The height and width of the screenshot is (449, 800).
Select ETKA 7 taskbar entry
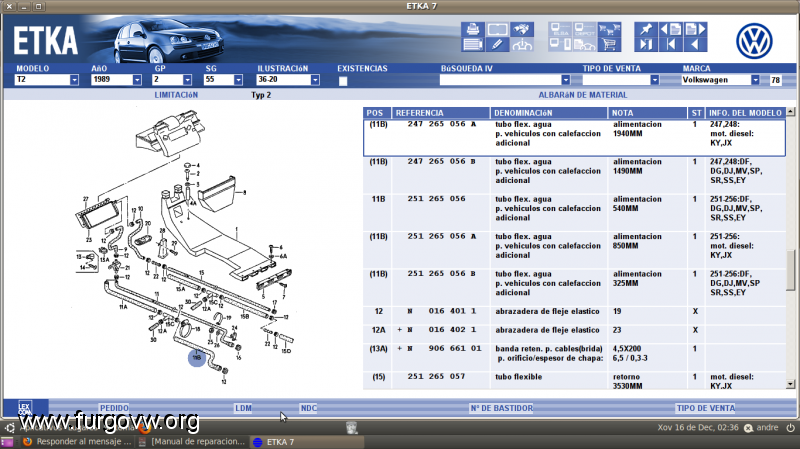click(x=307, y=442)
